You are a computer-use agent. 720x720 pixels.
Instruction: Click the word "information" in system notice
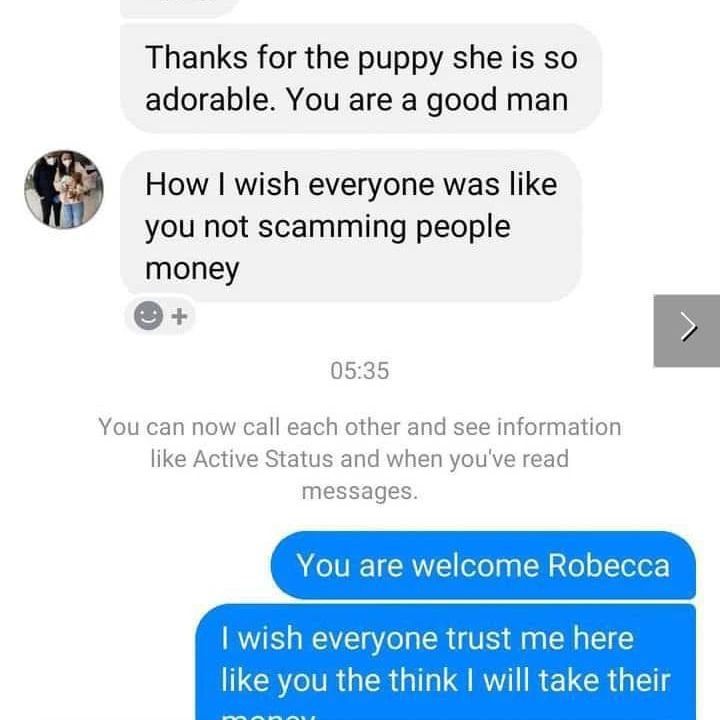point(559,427)
